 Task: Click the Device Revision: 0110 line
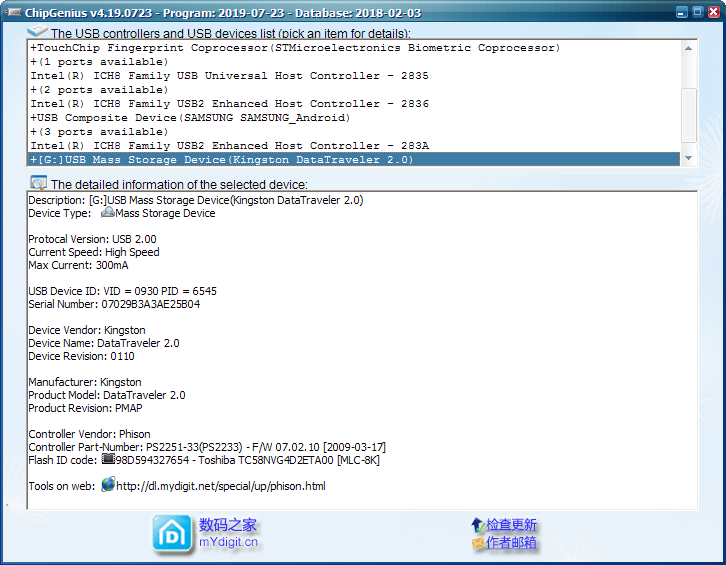click(81, 356)
